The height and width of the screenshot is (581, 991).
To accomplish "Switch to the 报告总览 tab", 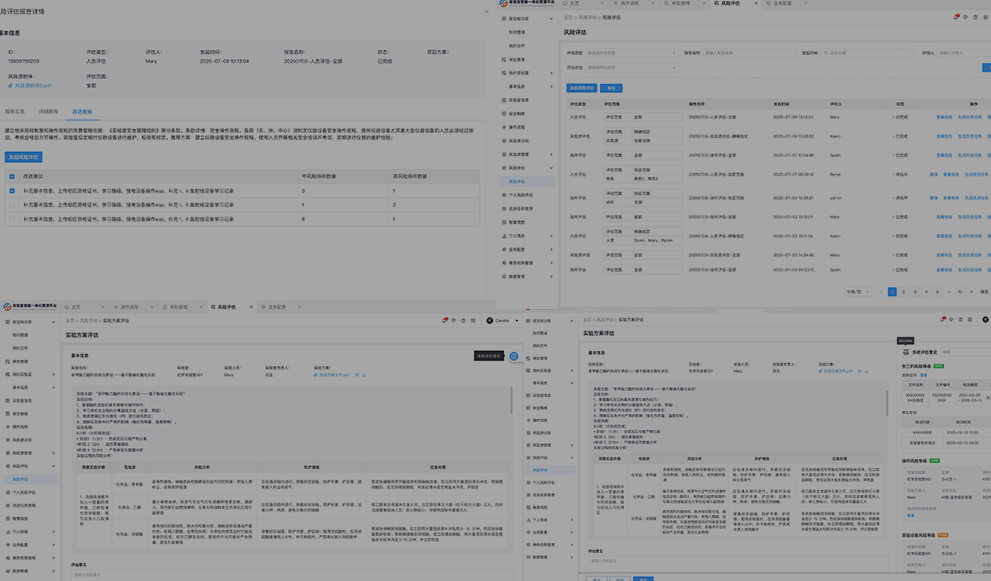I will [x=15, y=112].
